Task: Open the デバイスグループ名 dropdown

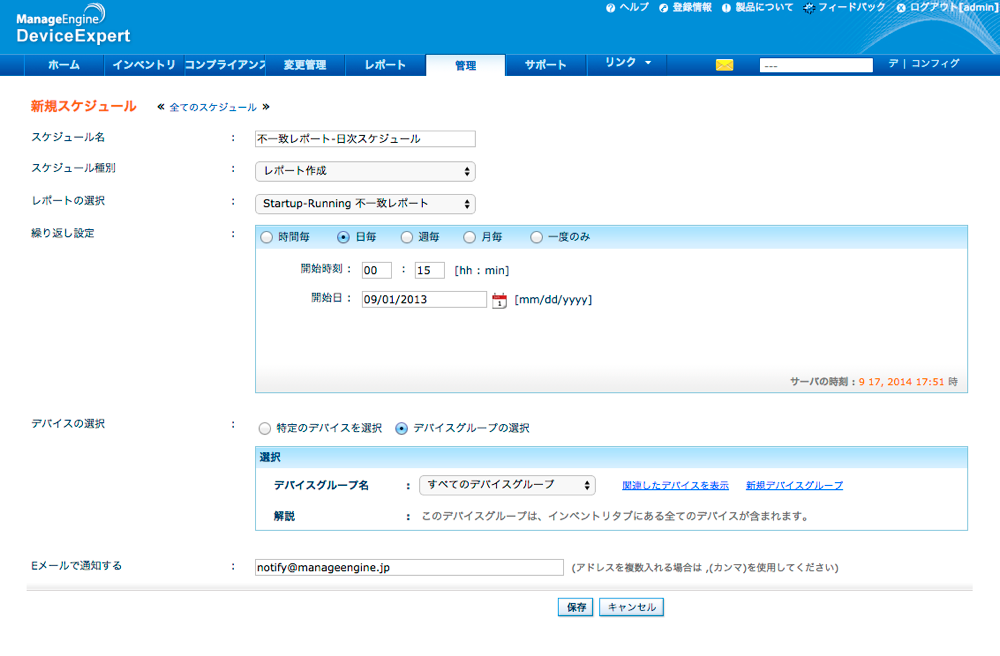Action: 507,485
